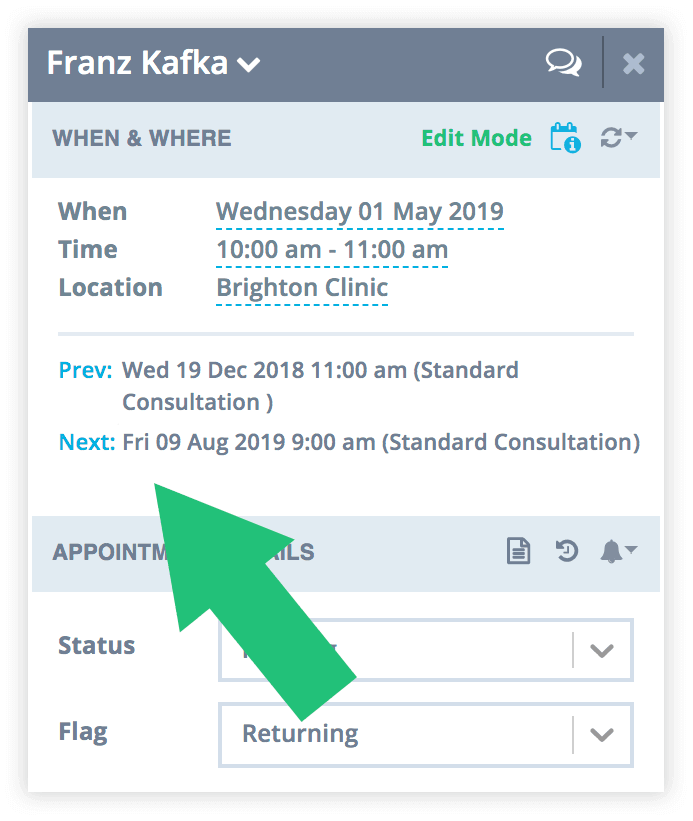Click the Franz Kafka client name
This screenshot has height=821, width=693.
(137, 63)
